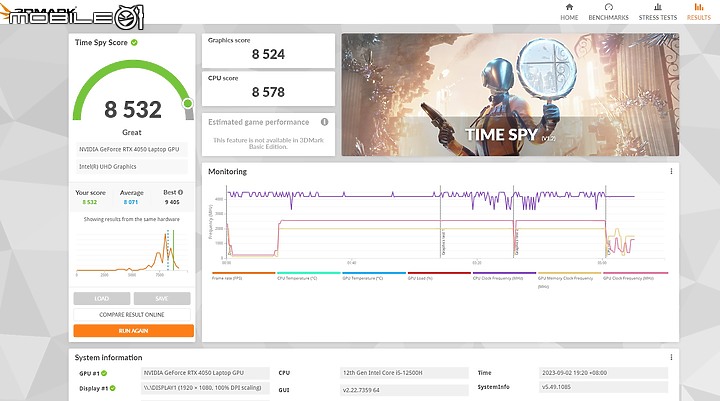Switch to the BENCHMARKS tab label
720x401 pixels.
[608, 17]
